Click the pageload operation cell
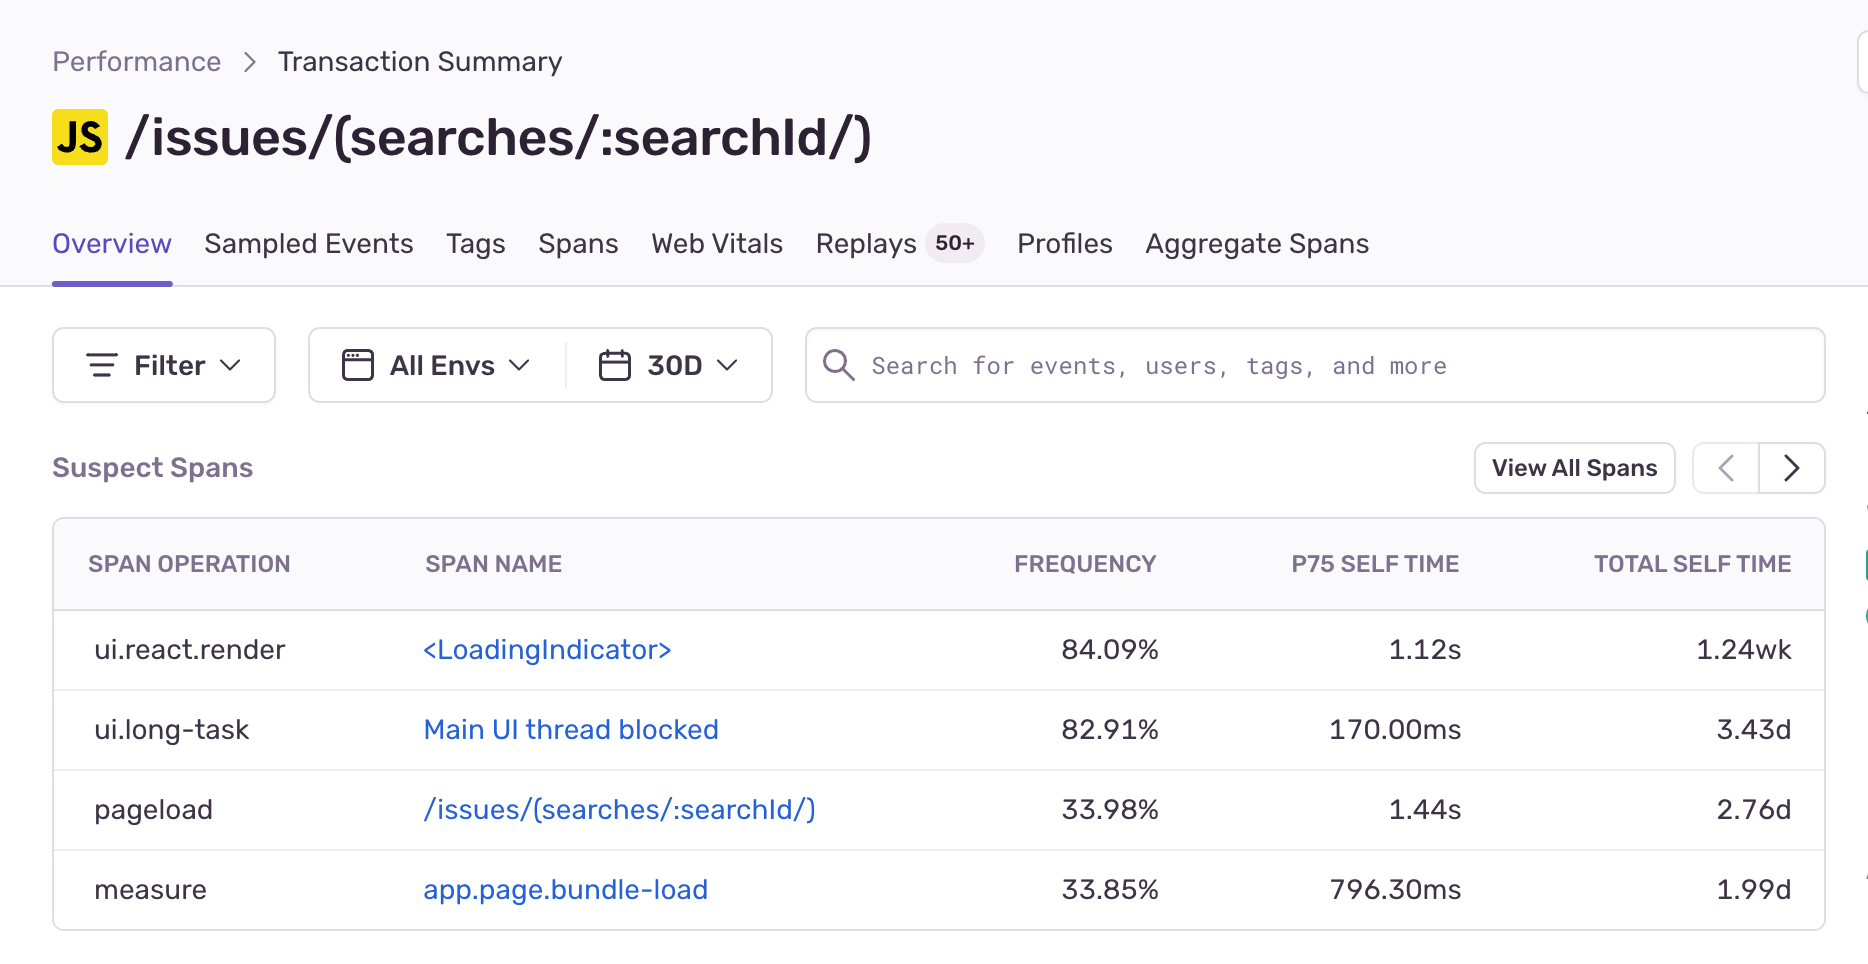This screenshot has height=964, width=1868. (153, 810)
